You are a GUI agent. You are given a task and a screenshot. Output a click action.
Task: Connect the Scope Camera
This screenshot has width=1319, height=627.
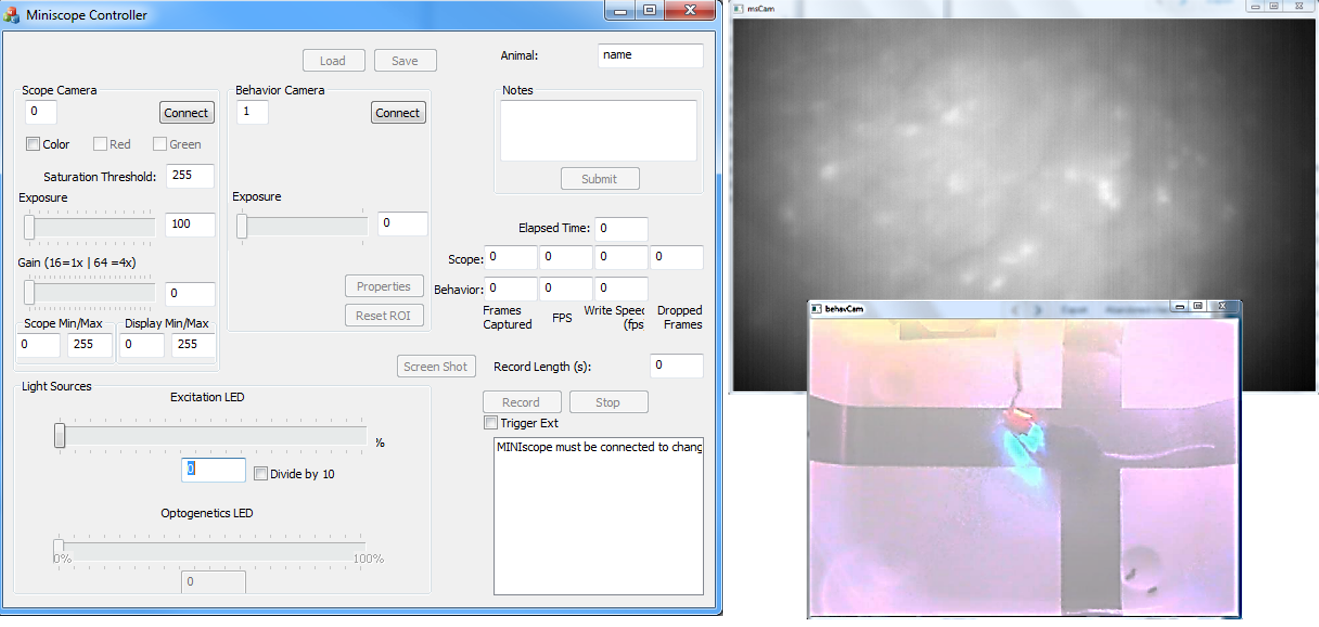(186, 113)
